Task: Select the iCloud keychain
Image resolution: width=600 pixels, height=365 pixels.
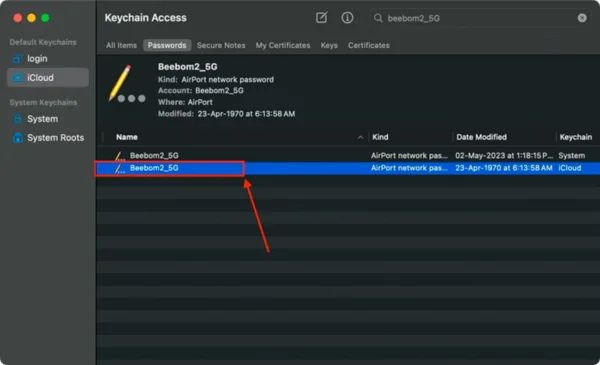Action: pos(47,78)
